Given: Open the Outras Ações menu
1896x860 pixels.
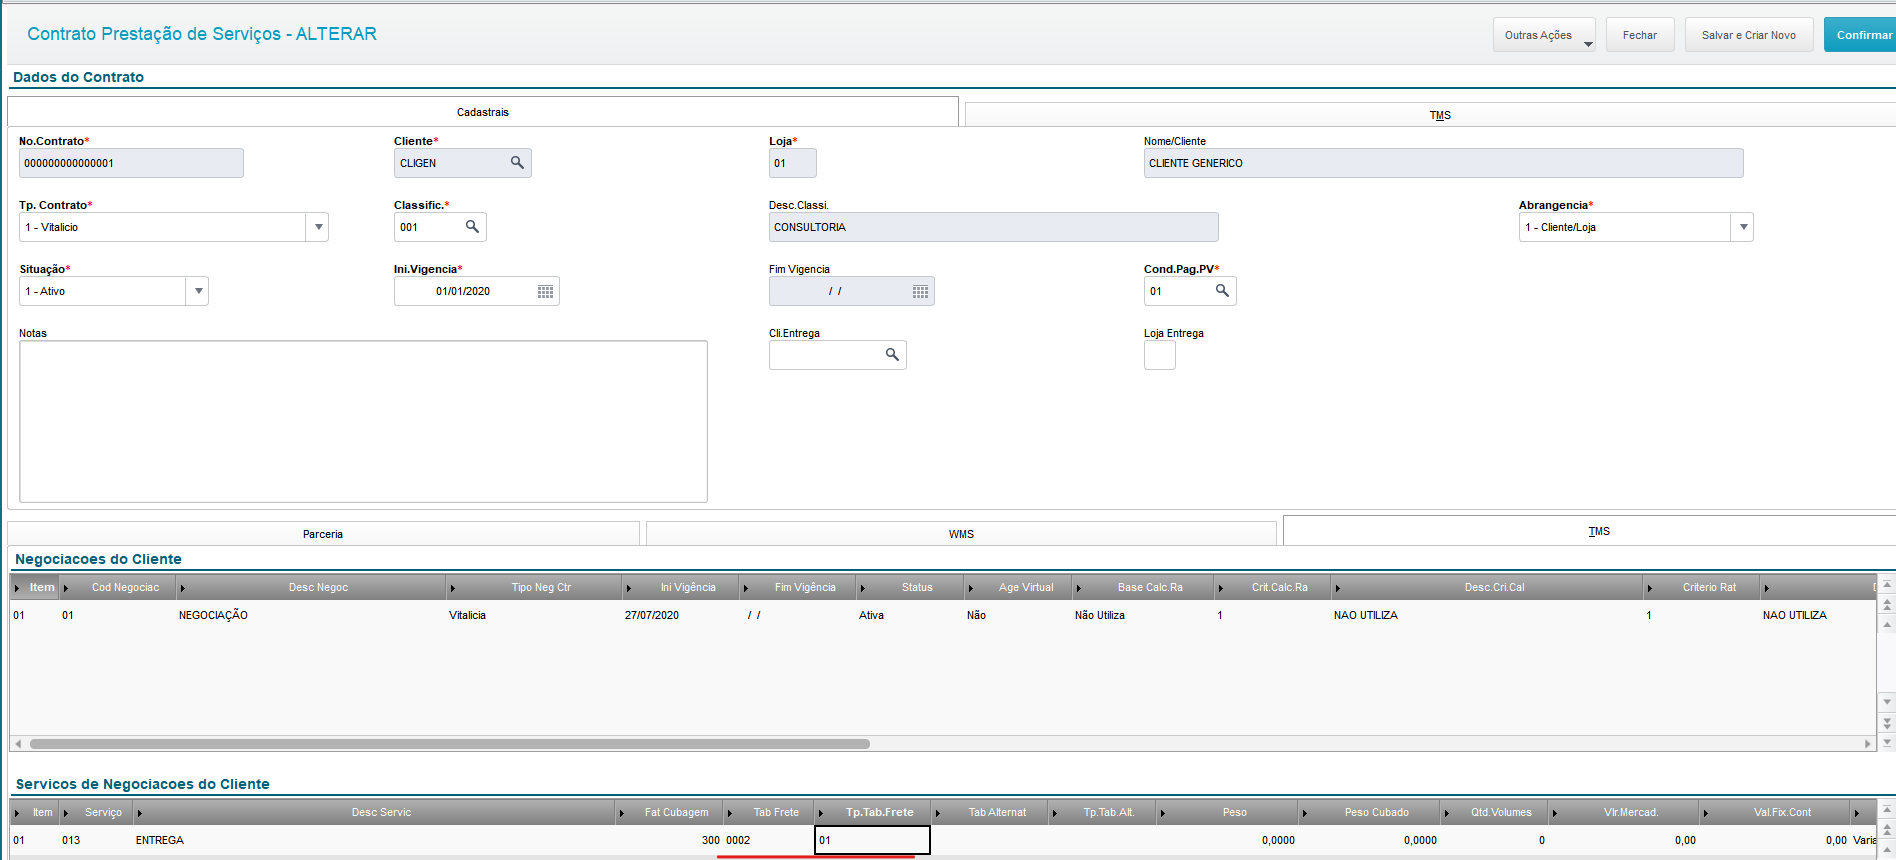Looking at the screenshot, I should pyautogui.click(x=1544, y=35).
